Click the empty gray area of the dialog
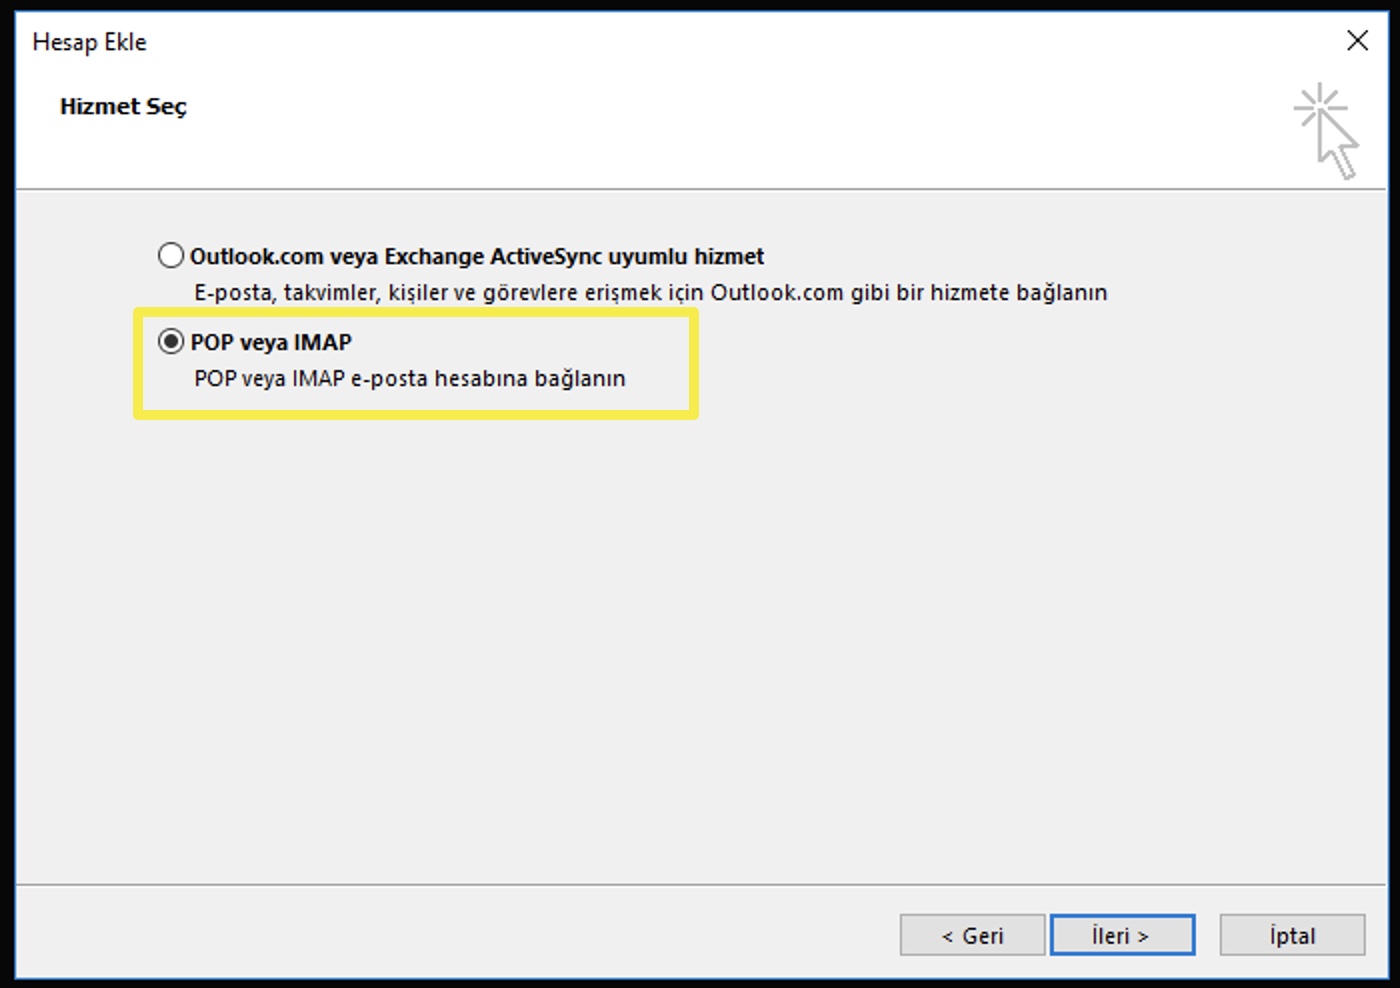 tap(700, 650)
